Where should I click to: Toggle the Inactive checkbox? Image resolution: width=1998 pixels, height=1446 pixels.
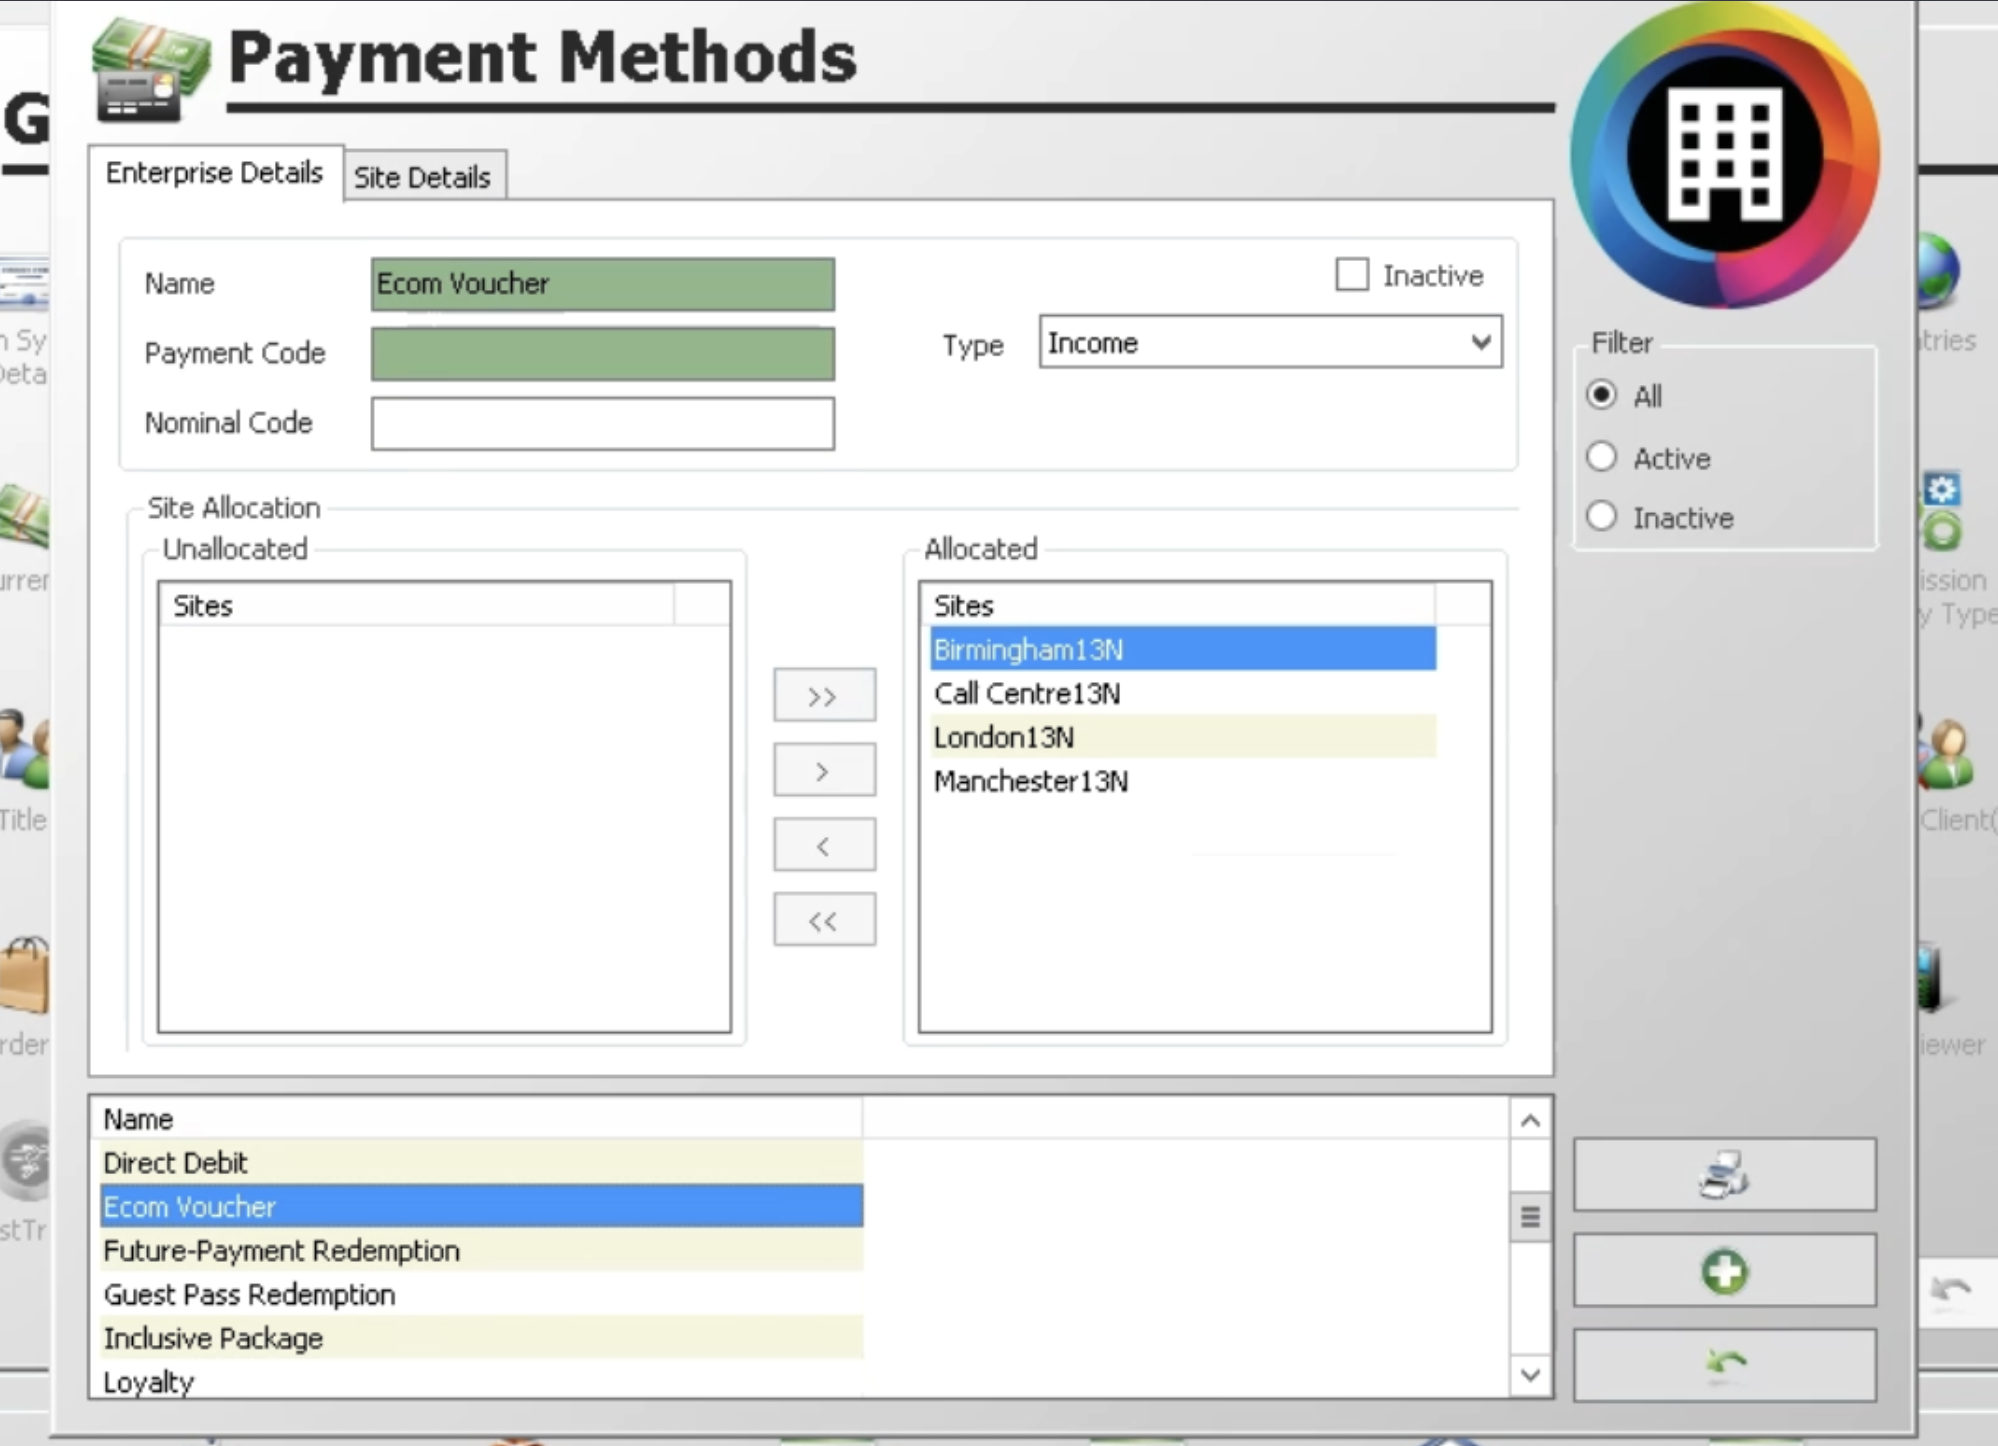[1352, 275]
